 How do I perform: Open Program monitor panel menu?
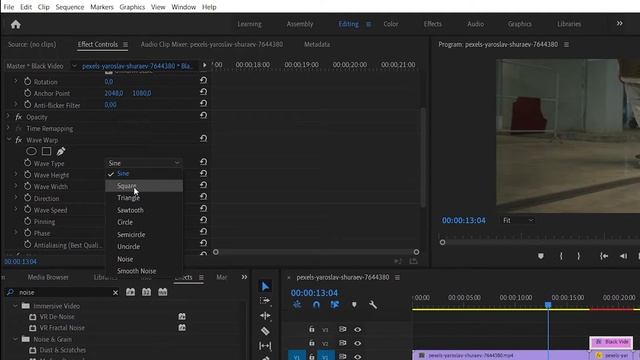tap(566, 44)
